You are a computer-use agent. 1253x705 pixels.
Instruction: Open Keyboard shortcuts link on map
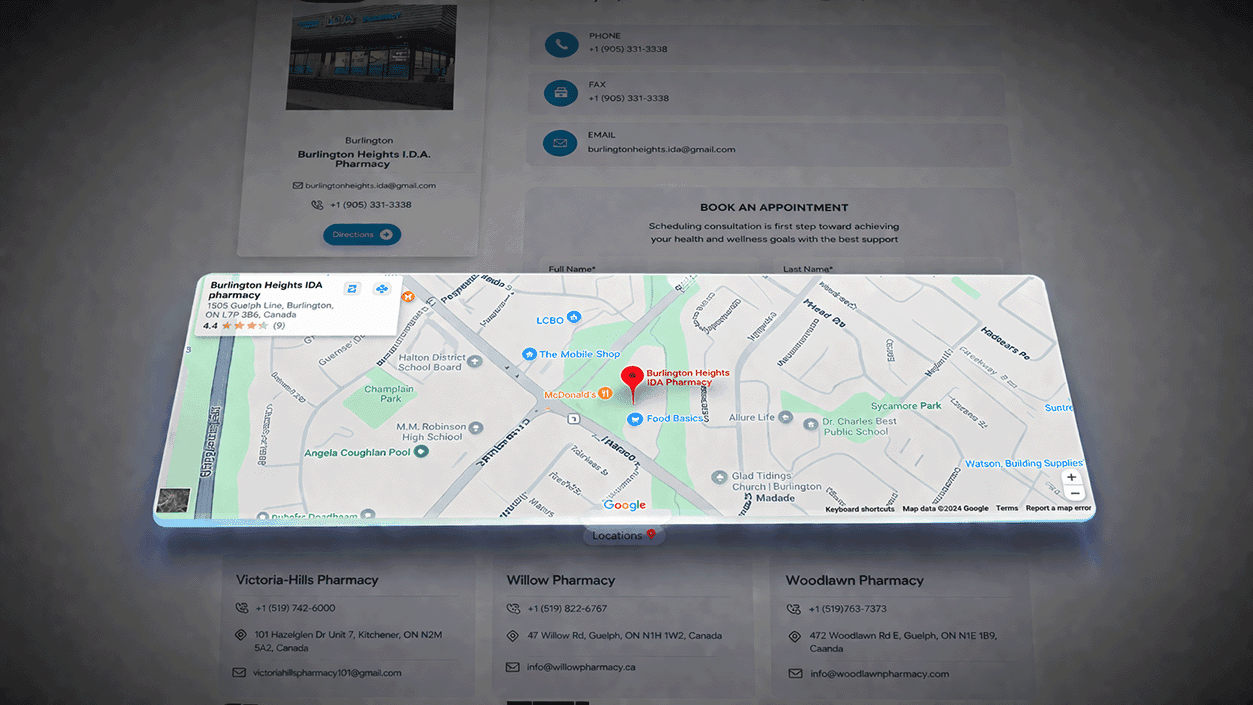click(x=860, y=509)
